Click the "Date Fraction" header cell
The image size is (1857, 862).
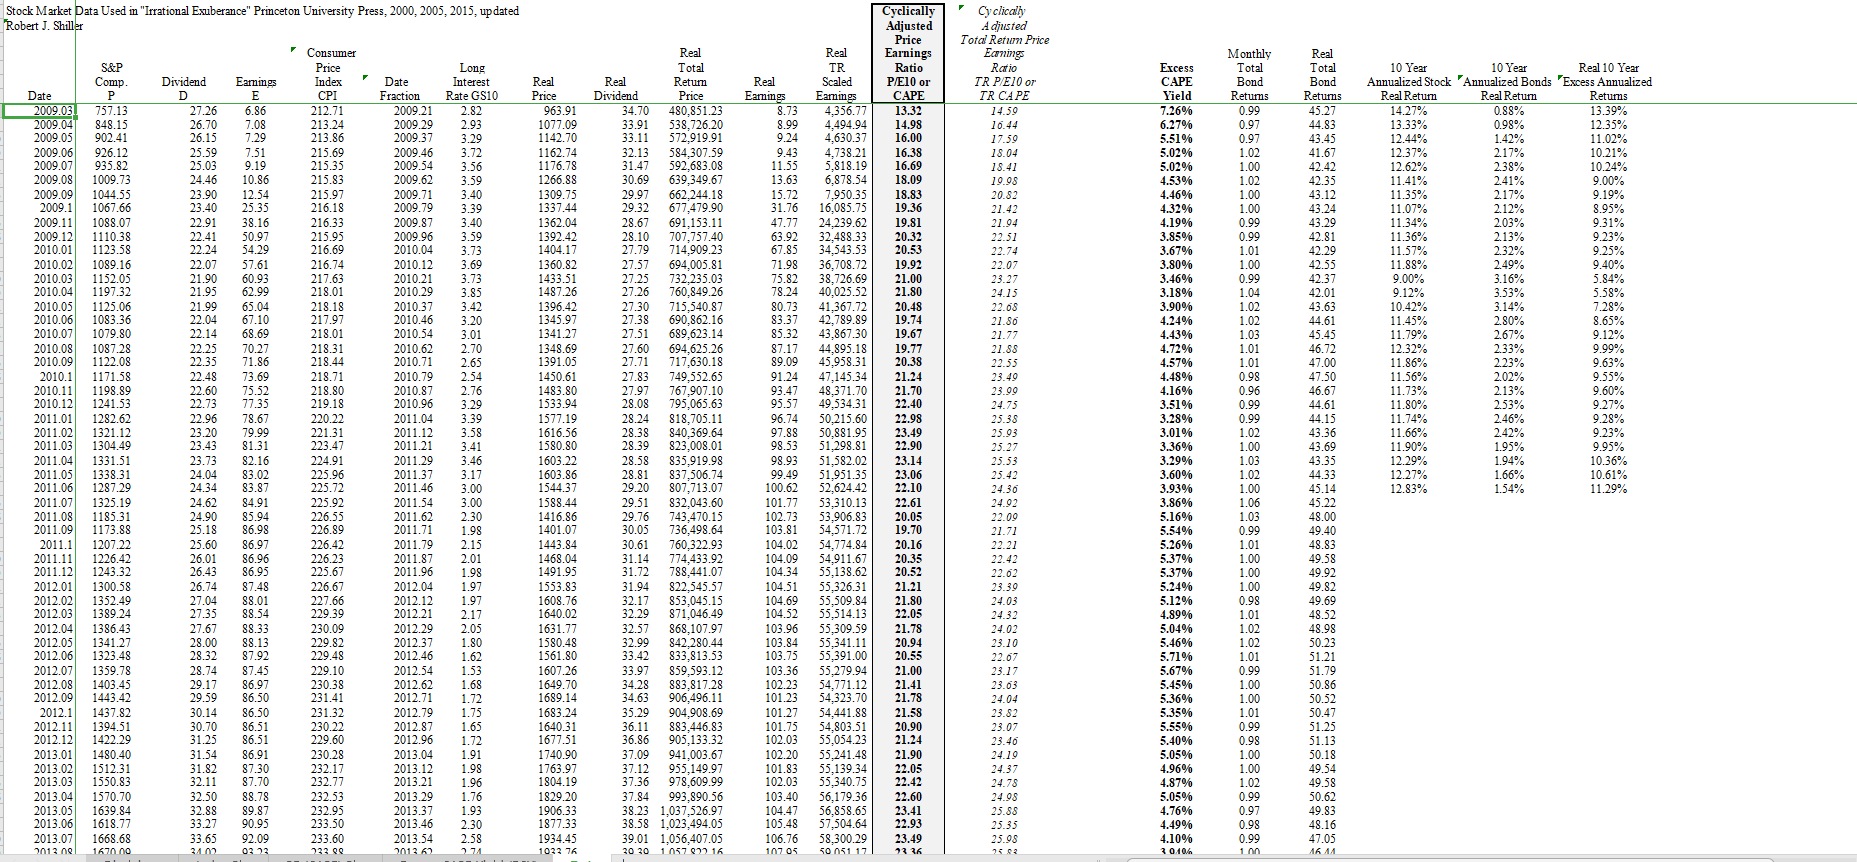(398, 89)
